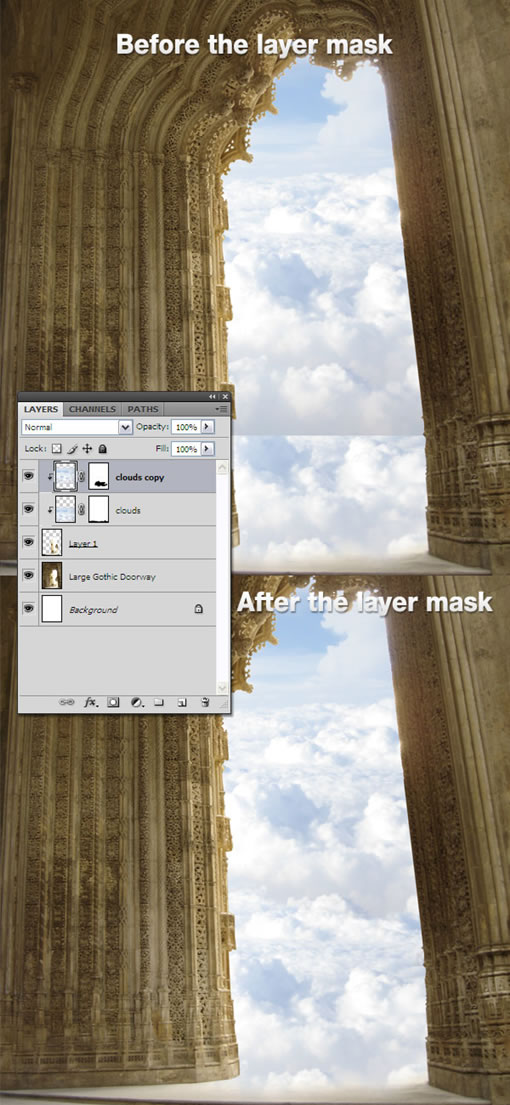Hide the clouds copy layer
This screenshot has height=1105, width=510.
click(x=28, y=476)
